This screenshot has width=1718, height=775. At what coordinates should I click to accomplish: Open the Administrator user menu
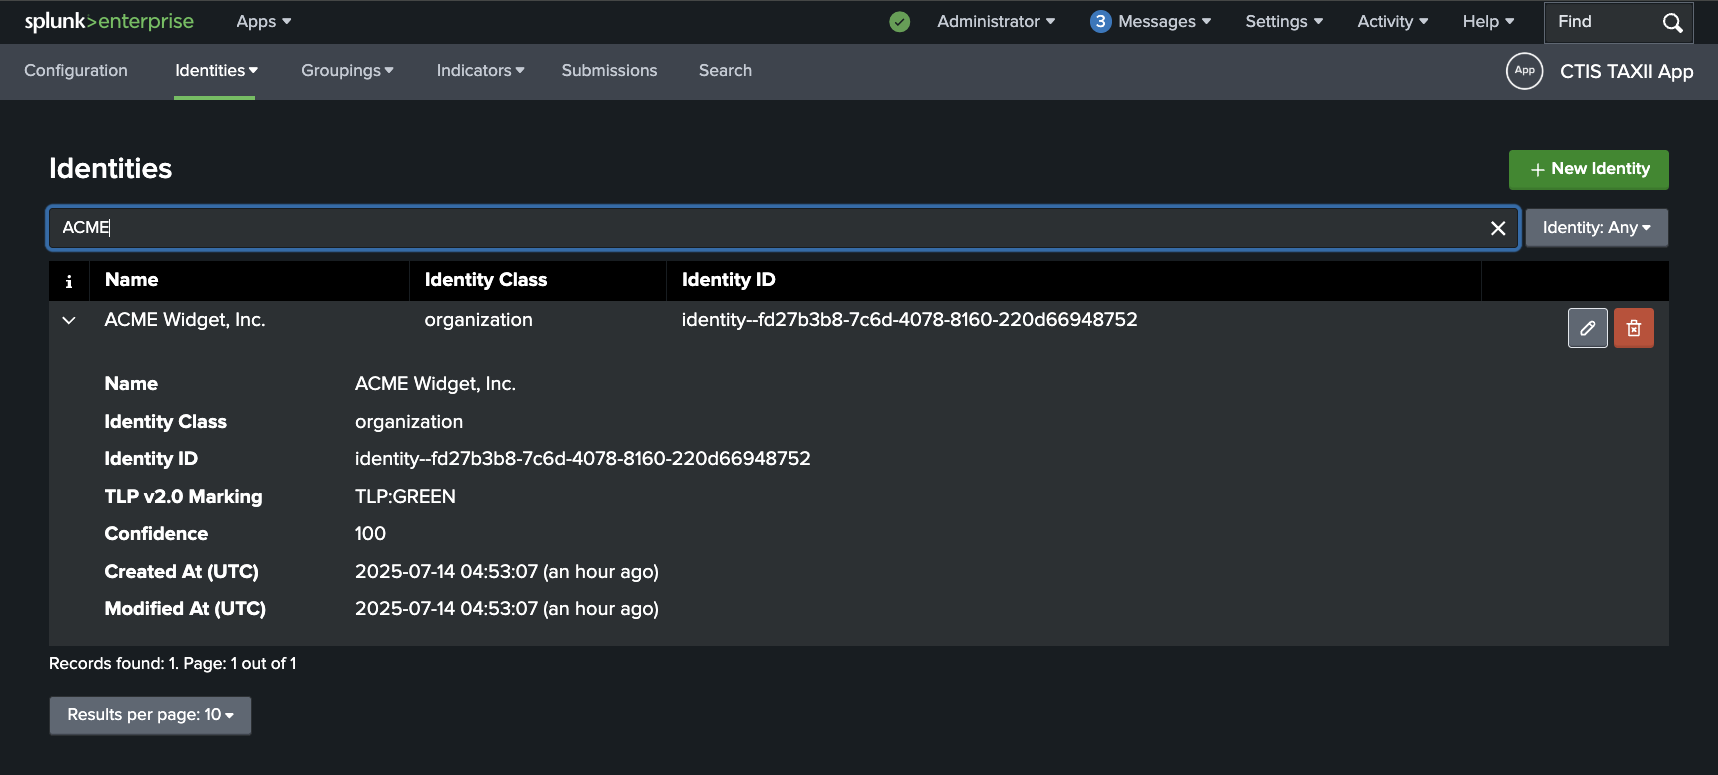tap(995, 22)
